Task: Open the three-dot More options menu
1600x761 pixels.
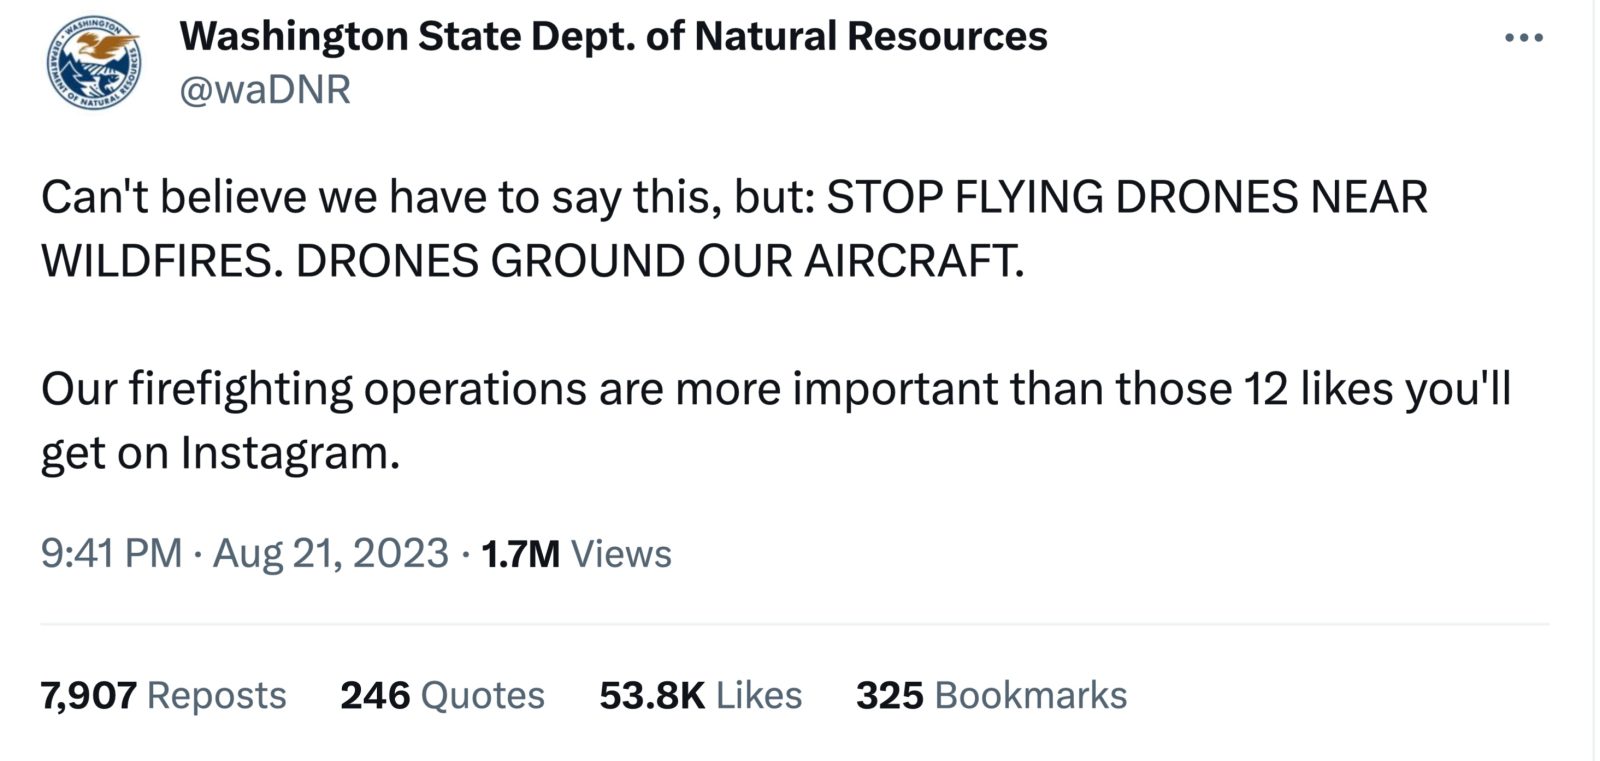Action: coord(1523,39)
